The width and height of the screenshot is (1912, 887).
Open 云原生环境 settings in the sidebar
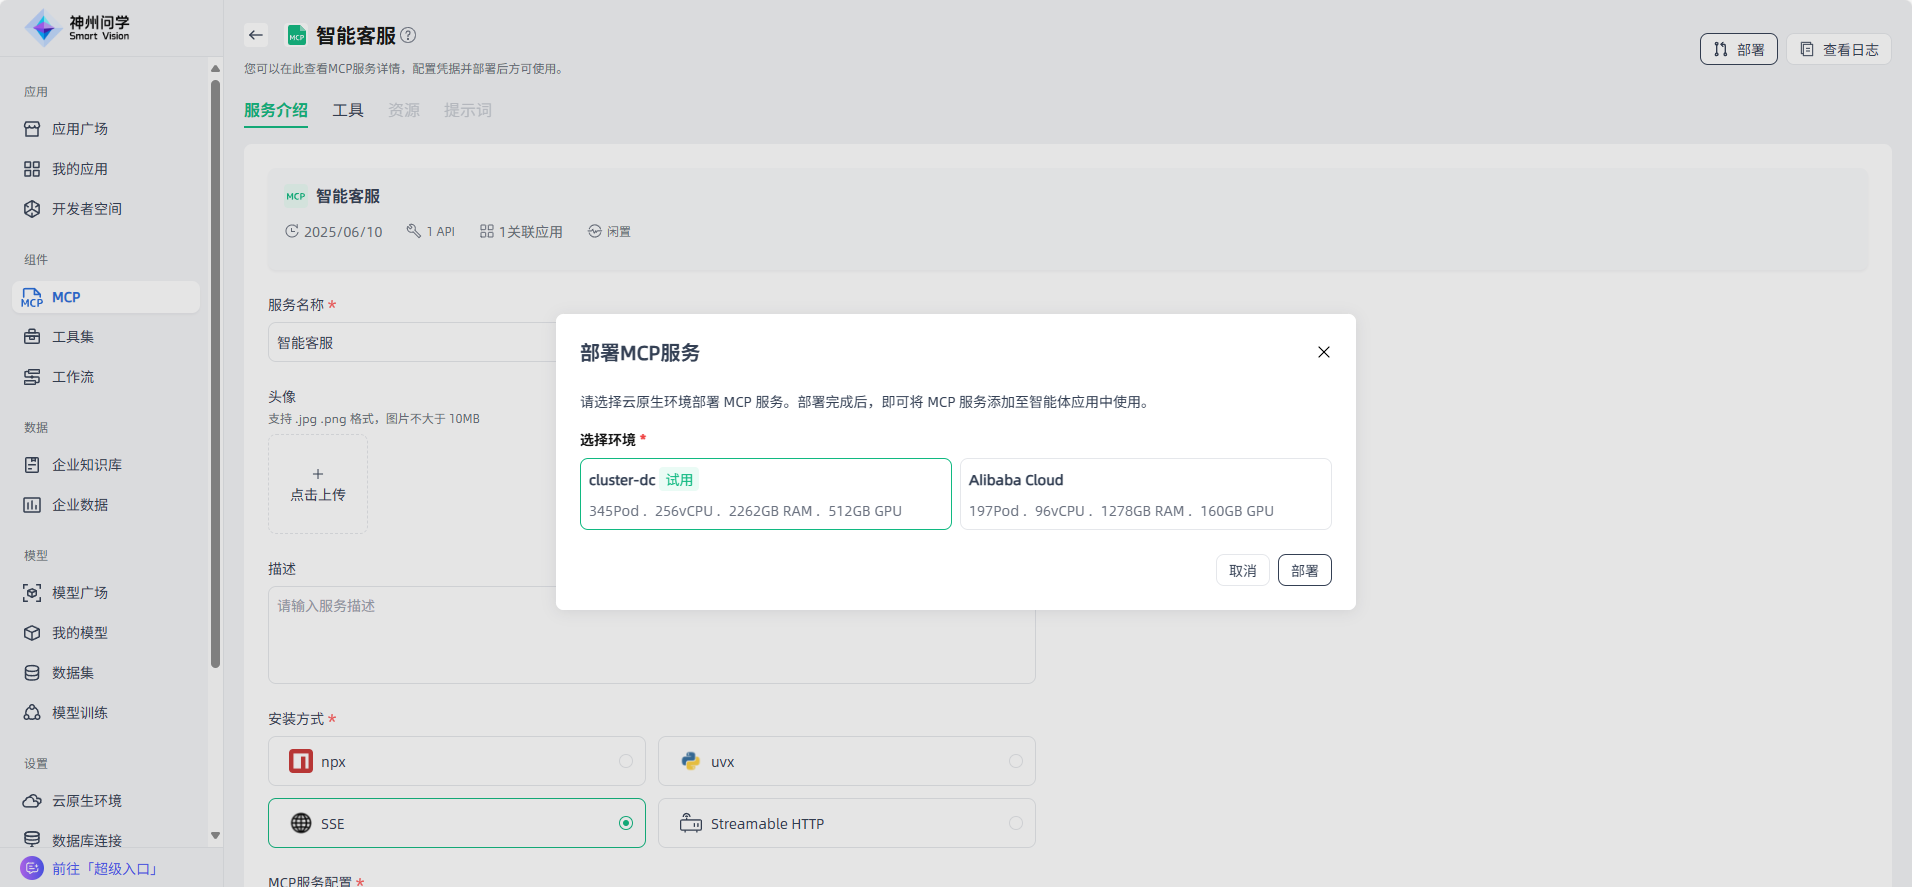pyautogui.click(x=86, y=801)
